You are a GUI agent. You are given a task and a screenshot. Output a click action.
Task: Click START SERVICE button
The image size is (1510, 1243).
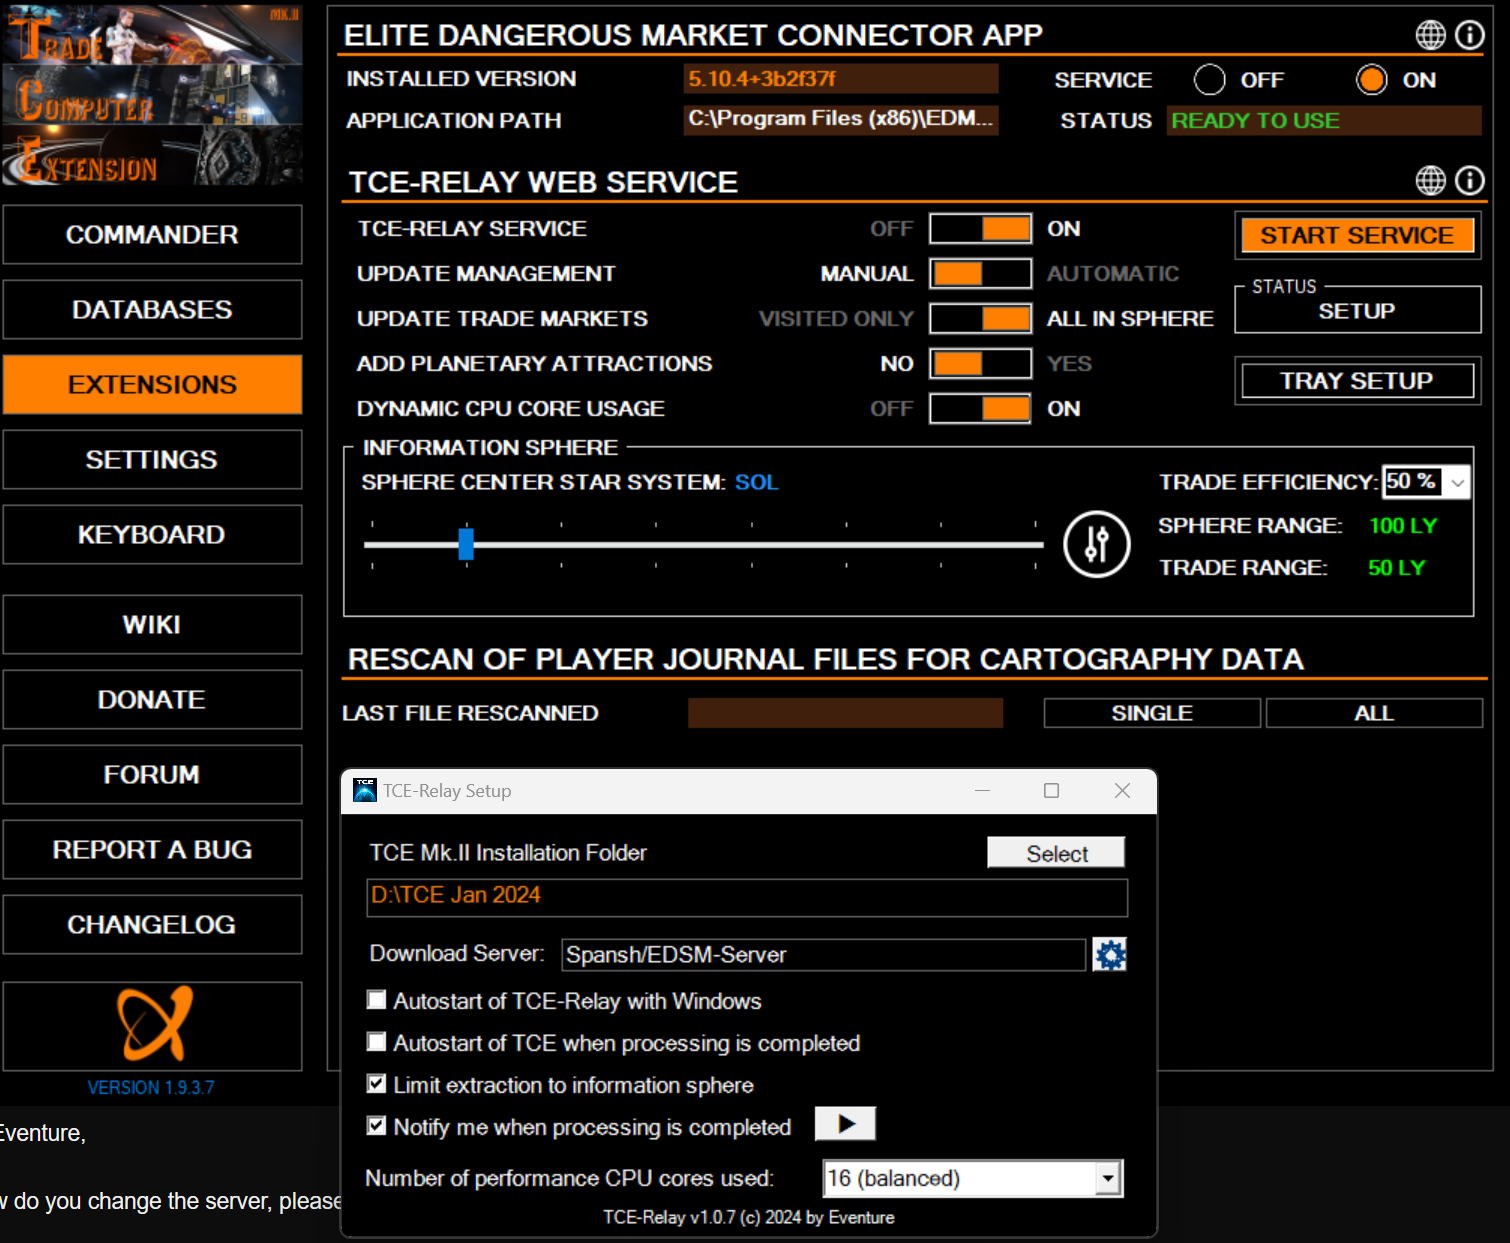point(1357,235)
